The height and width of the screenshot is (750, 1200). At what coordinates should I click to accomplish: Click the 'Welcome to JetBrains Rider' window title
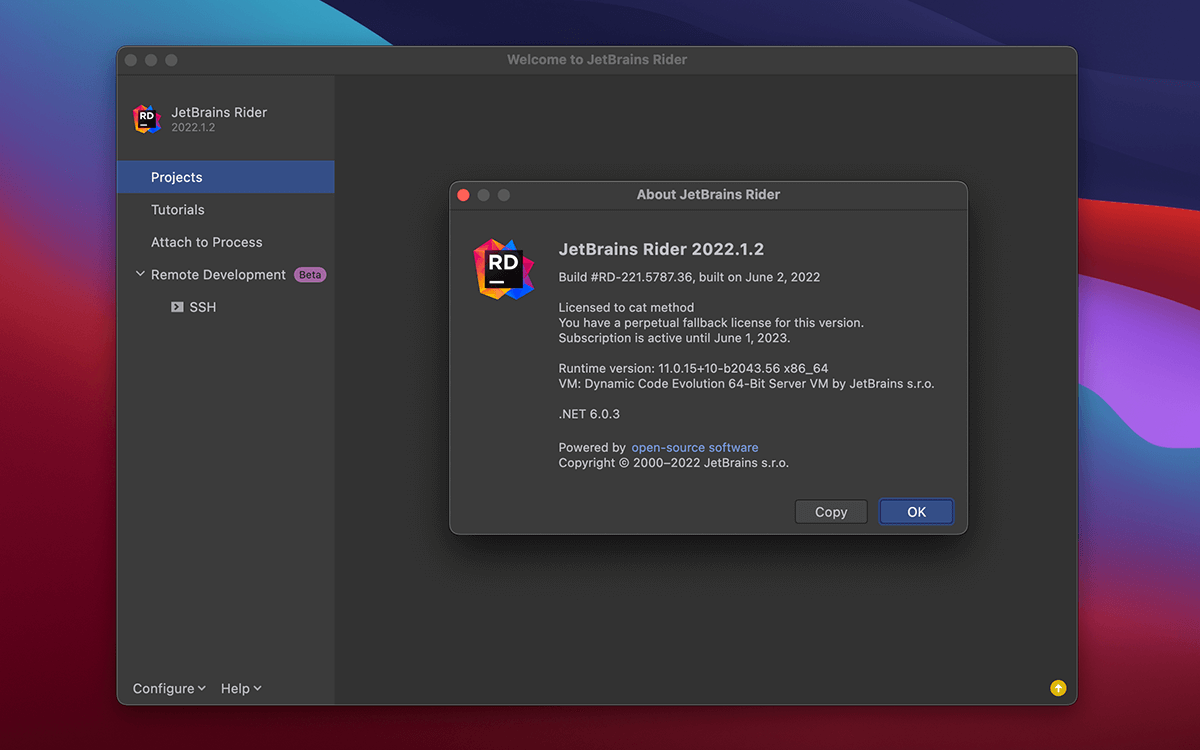pos(597,60)
